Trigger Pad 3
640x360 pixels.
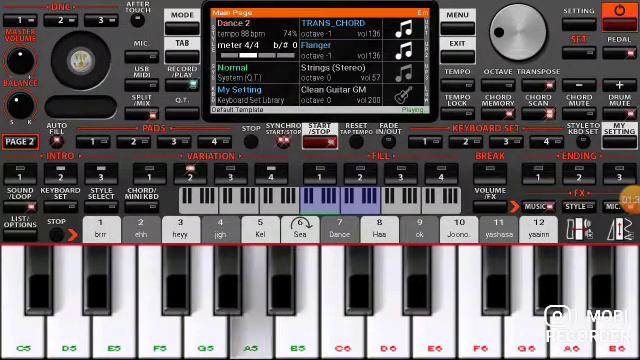pyautogui.click(x=174, y=142)
